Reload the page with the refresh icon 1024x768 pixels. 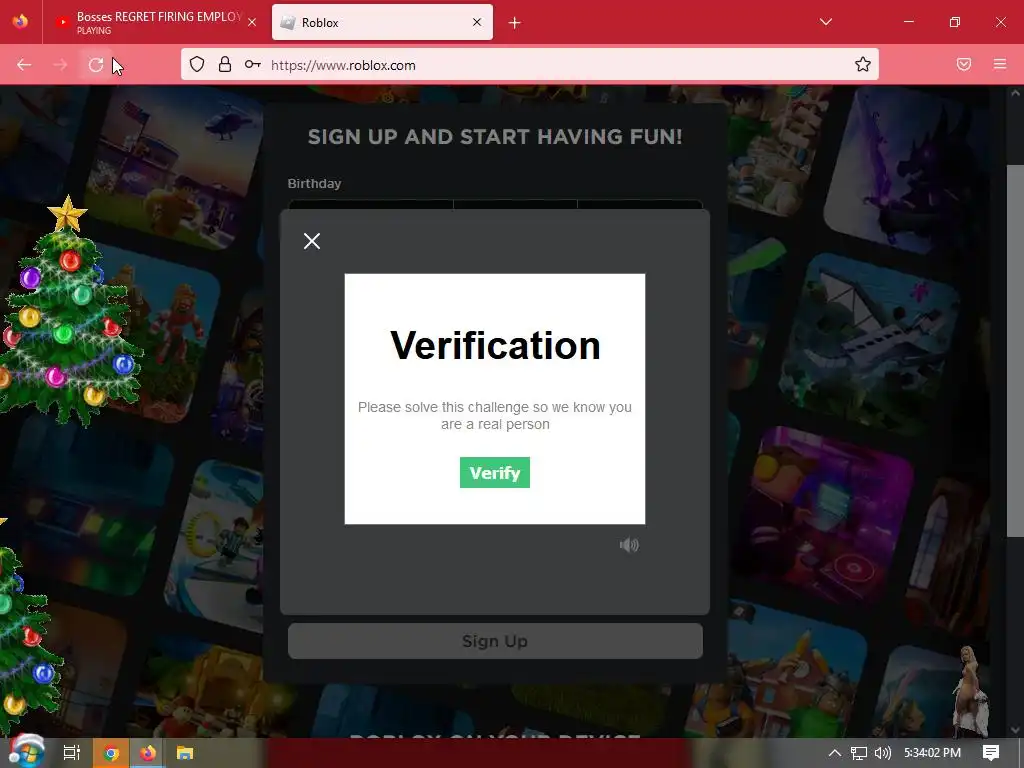pos(96,65)
